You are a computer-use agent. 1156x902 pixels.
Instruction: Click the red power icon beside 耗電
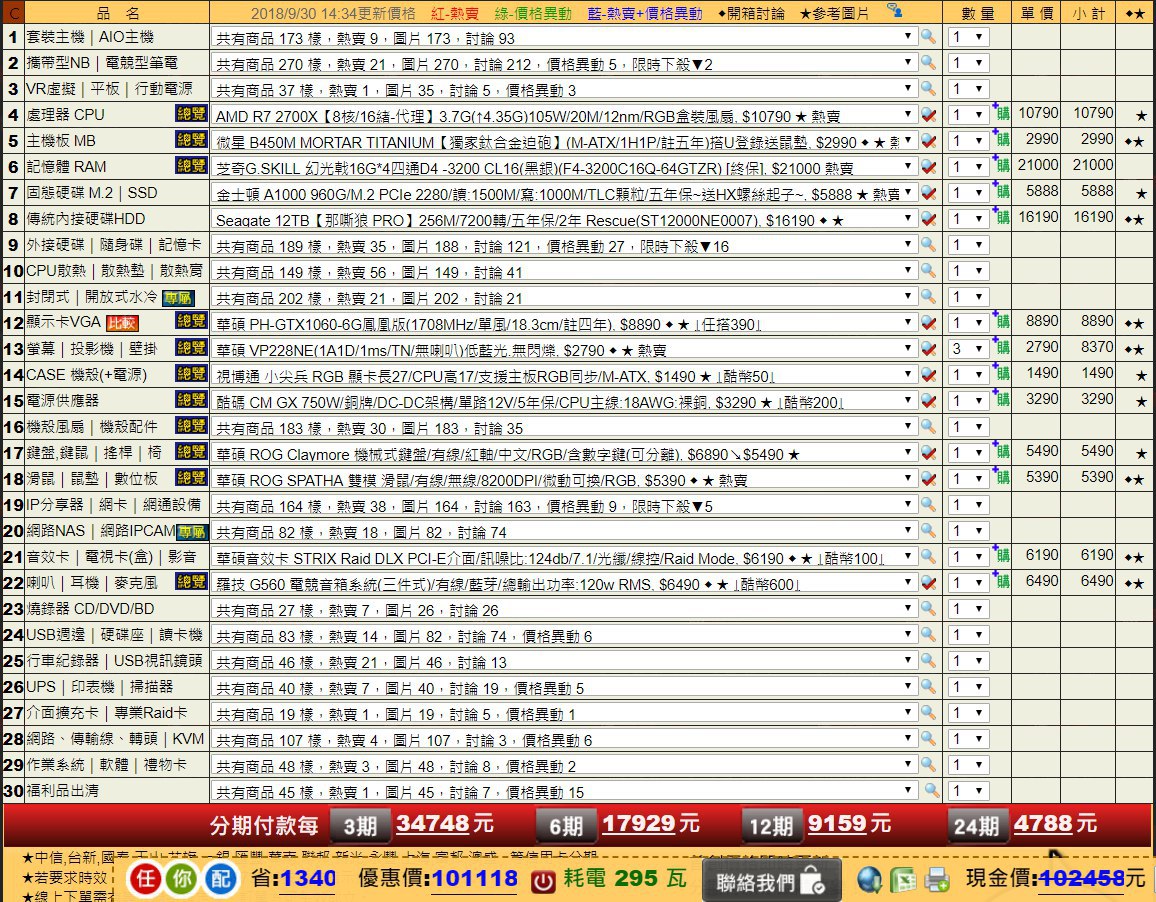(x=543, y=881)
